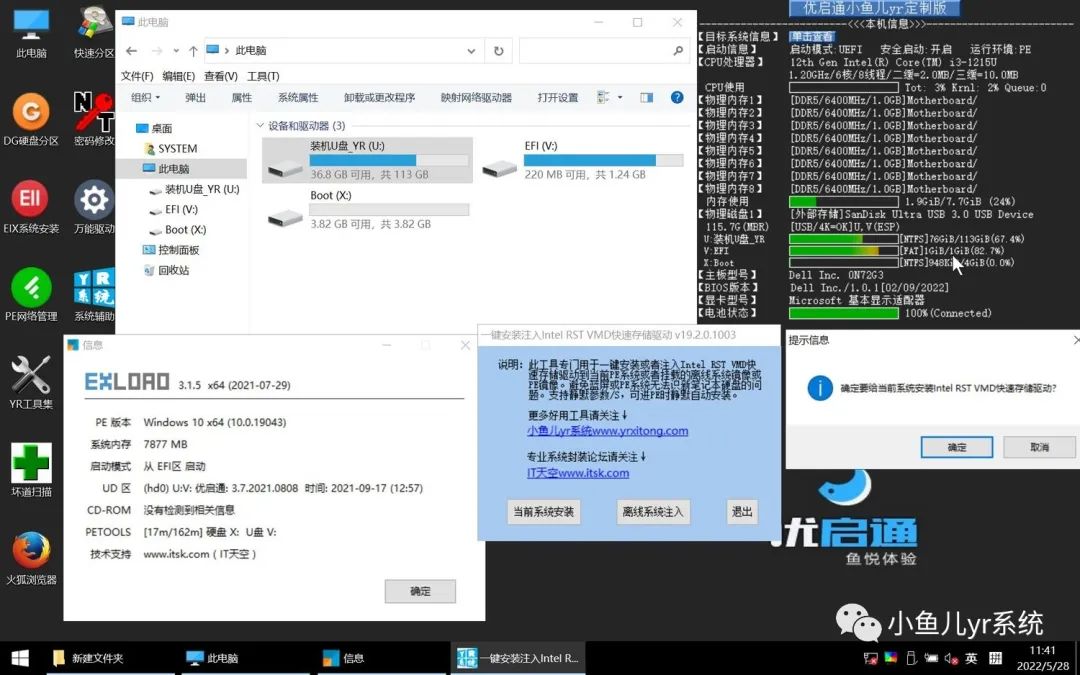Open Explorer help question mark icon
This screenshot has height=675, width=1080.
(x=677, y=98)
